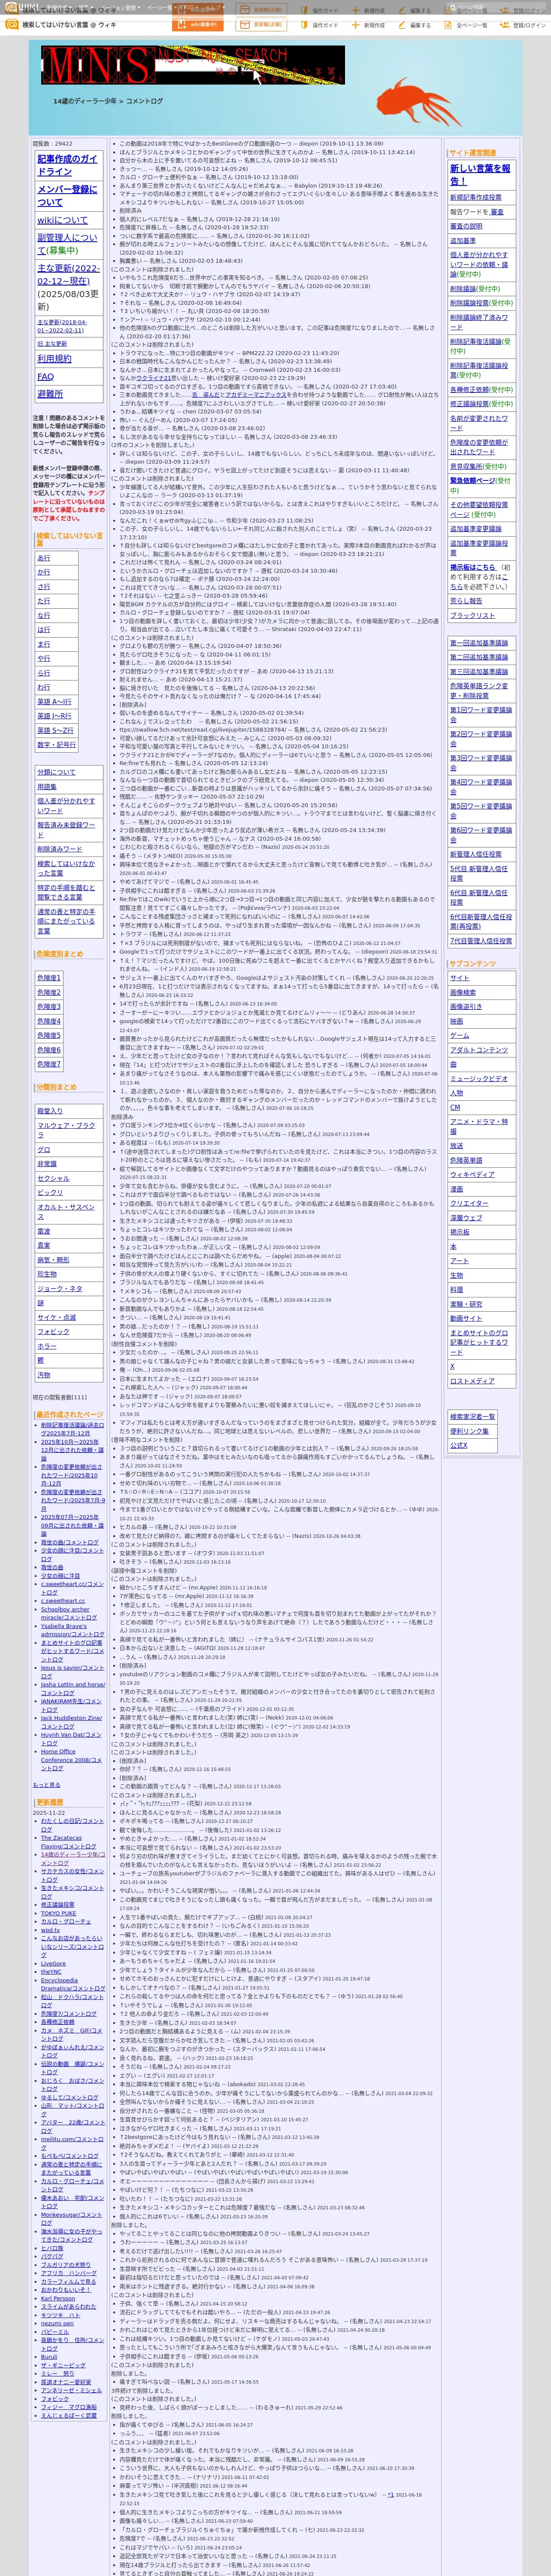The image size is (551, 2576).
Task: Open the 副管理人について link
Action: [67, 243]
